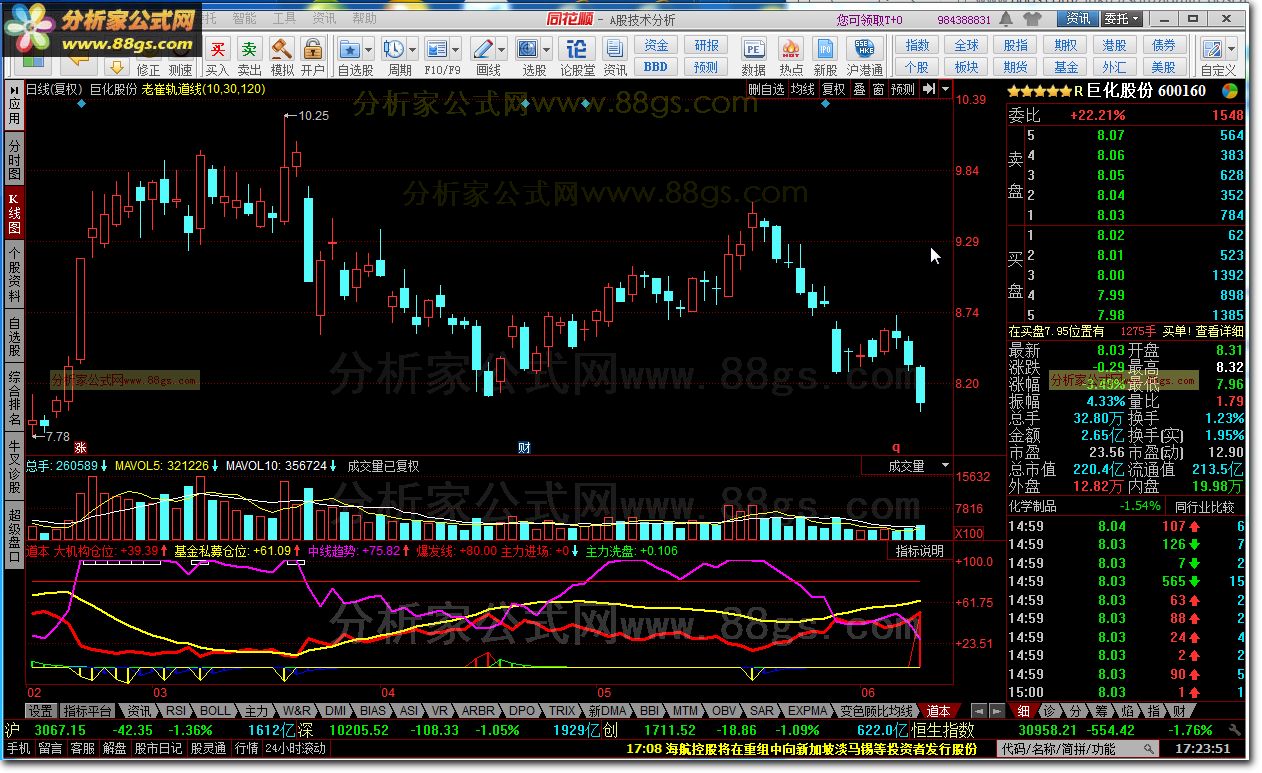Click the 修正 down-arrow toolbar icon
Viewport: 1262px width, 773px height.
coord(116,68)
